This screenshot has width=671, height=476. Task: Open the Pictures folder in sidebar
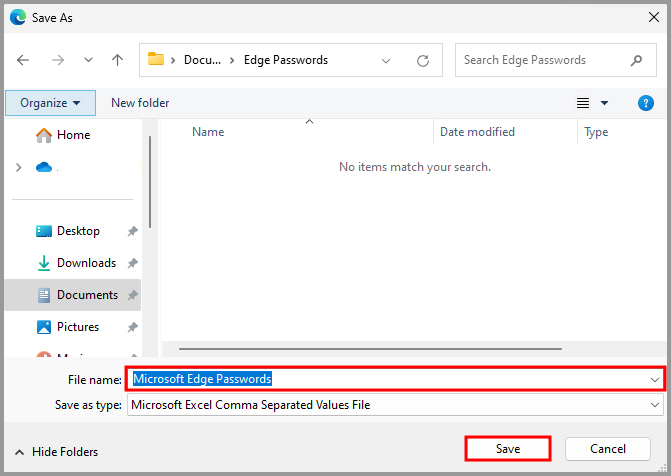pyautogui.click(x=78, y=327)
